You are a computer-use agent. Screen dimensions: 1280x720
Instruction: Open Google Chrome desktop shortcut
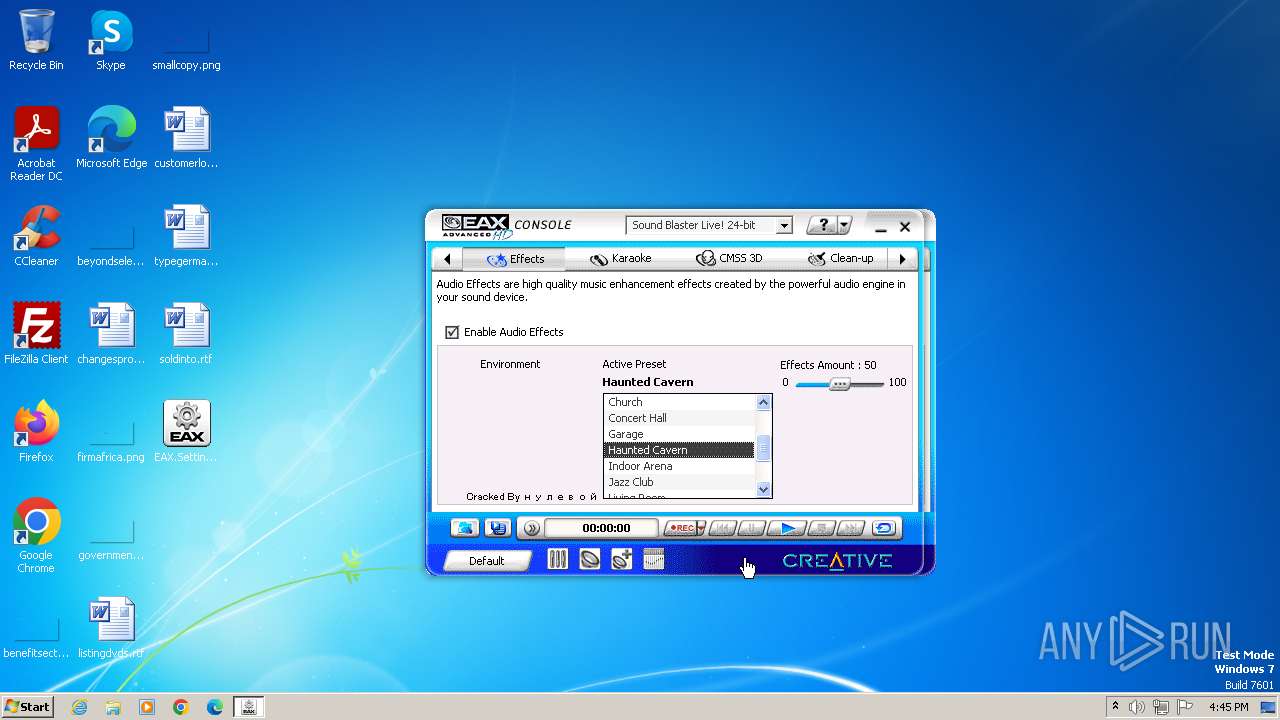click(x=36, y=536)
